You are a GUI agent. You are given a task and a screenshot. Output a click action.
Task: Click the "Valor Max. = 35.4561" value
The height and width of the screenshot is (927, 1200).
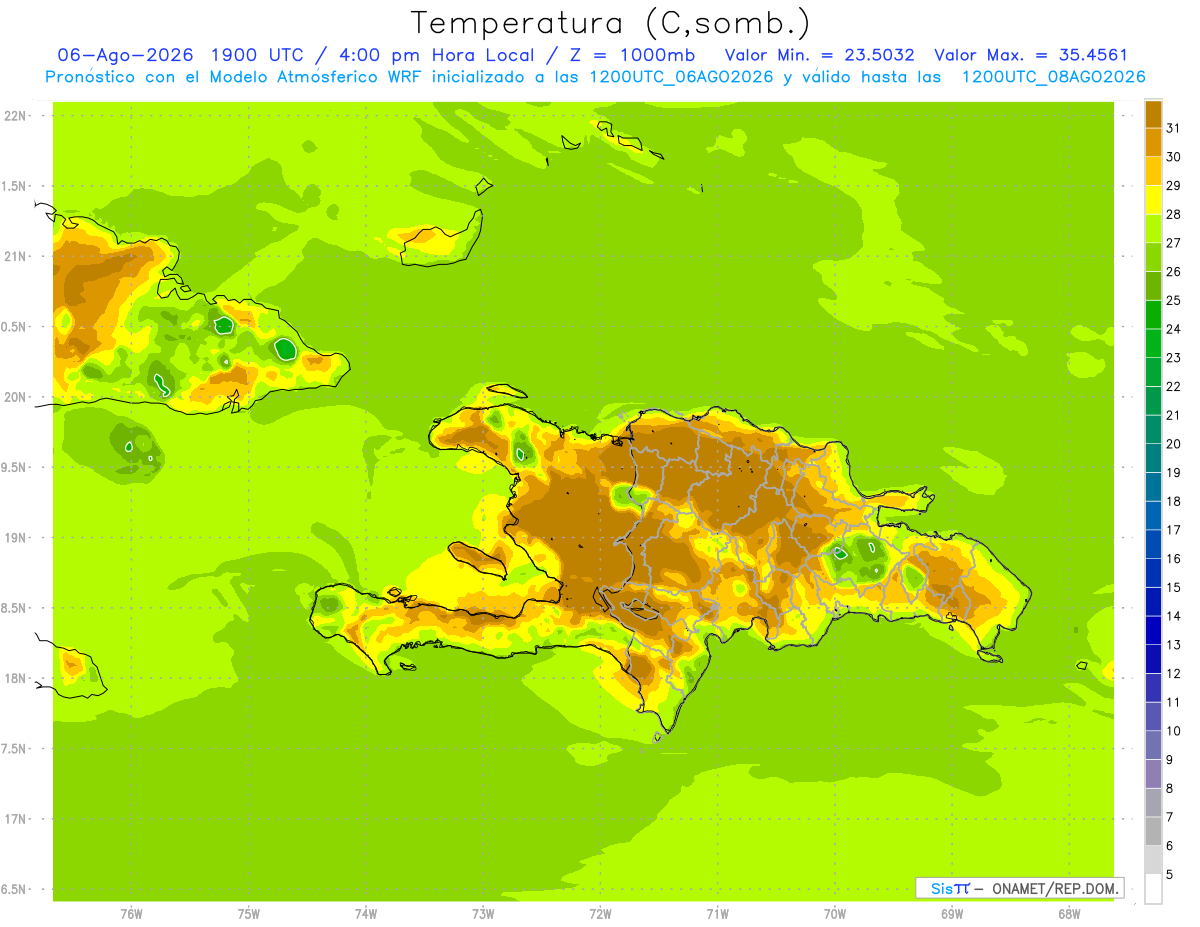(1030, 55)
